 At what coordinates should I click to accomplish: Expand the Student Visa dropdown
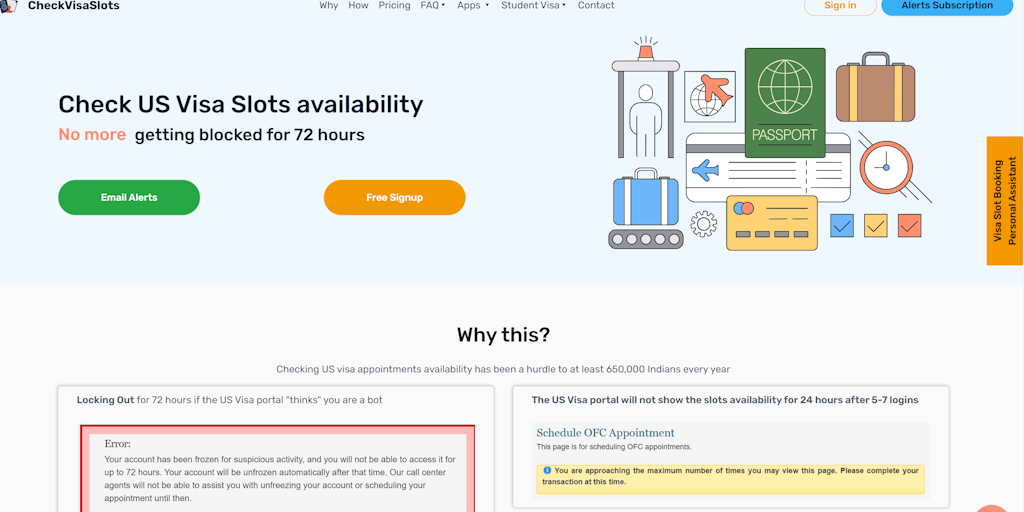(x=533, y=5)
